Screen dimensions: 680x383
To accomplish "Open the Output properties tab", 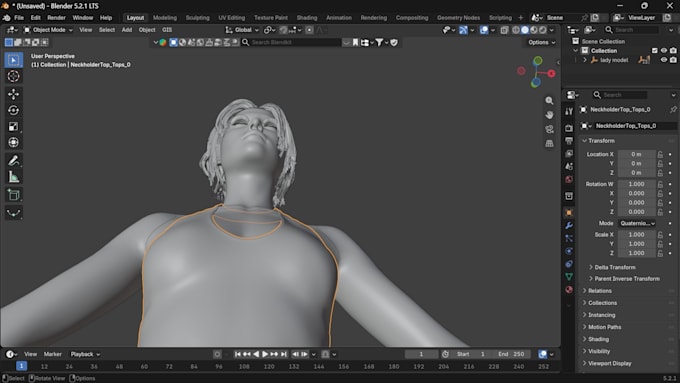I will (x=569, y=141).
